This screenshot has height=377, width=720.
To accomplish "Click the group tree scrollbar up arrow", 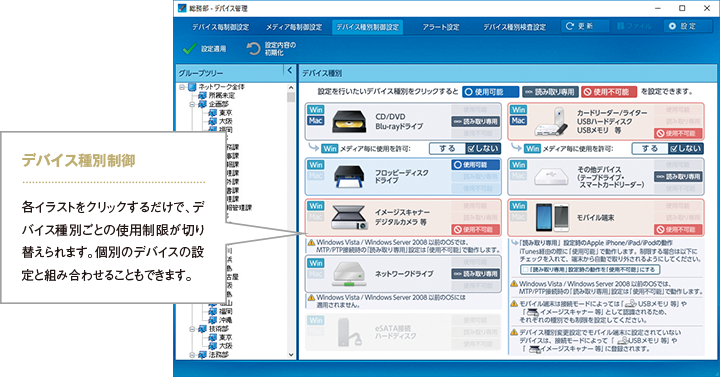I will coord(291,87).
